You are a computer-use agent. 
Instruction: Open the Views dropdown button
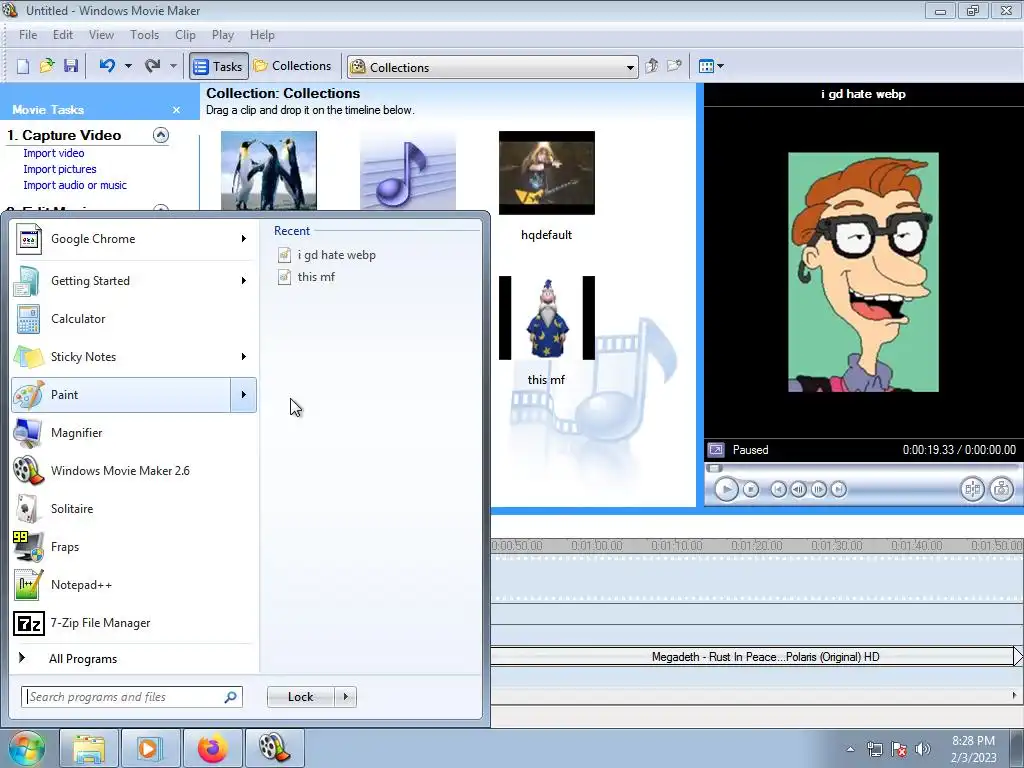711,66
